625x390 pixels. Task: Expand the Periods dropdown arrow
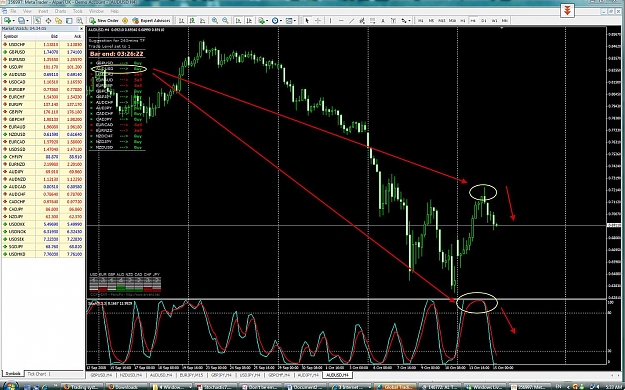(x=281, y=20)
